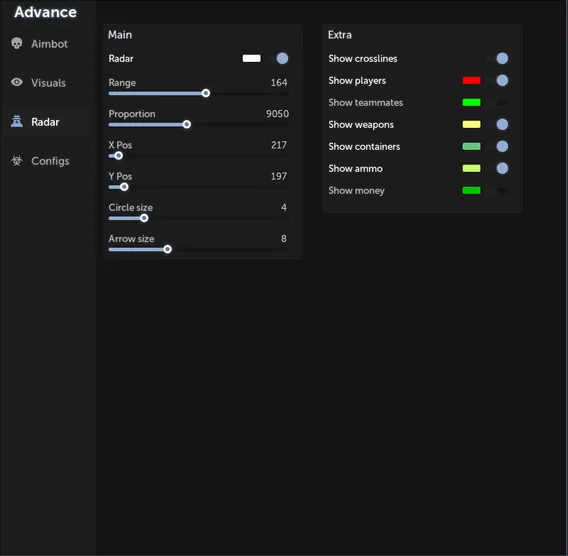This screenshot has width=568, height=556.
Task: Click the Advance title text
Action: coord(46,12)
